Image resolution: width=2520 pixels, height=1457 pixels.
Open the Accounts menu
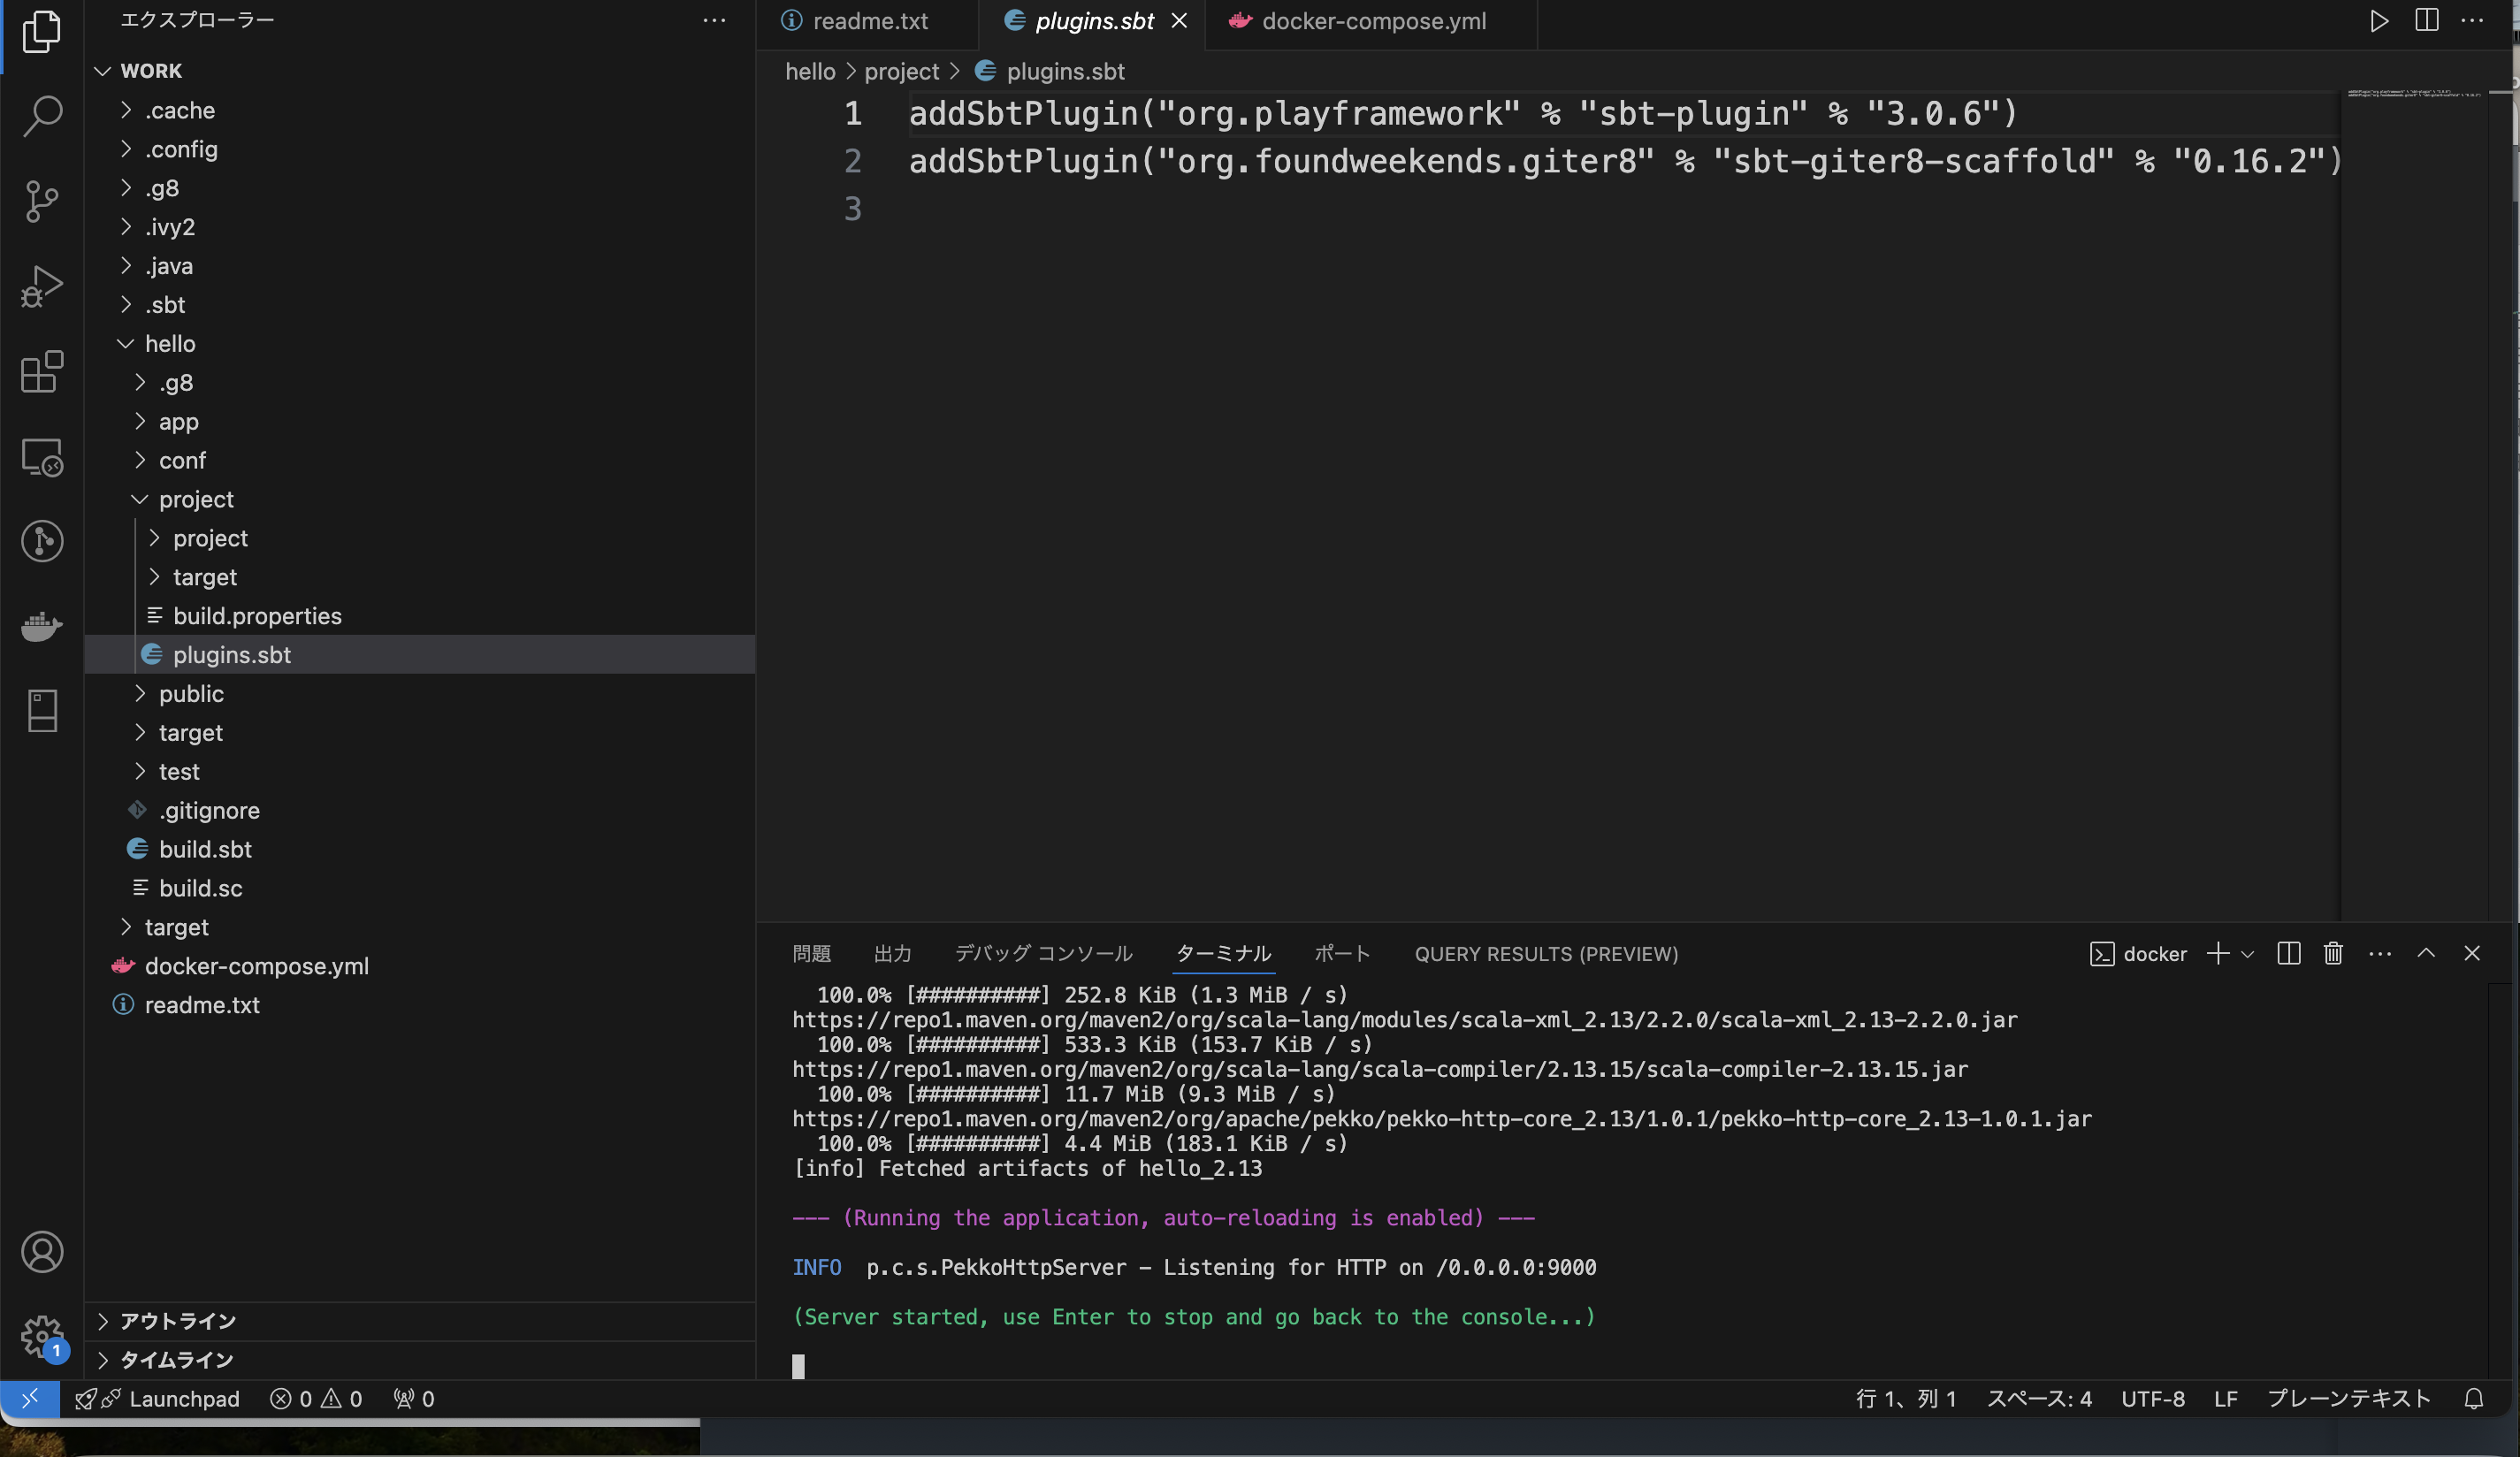pyautogui.click(x=42, y=1252)
